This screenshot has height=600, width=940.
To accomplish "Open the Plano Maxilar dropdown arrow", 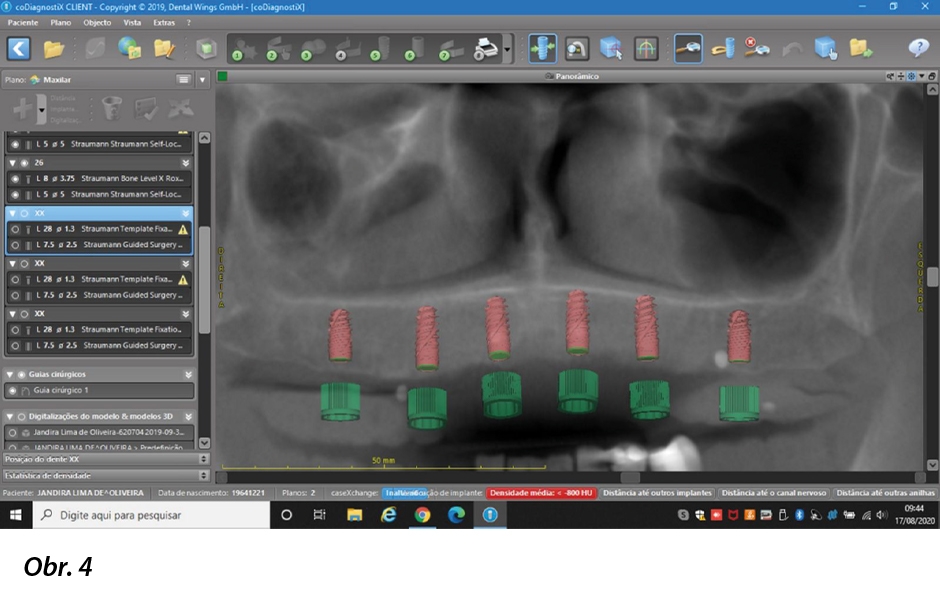I will tap(203, 79).
